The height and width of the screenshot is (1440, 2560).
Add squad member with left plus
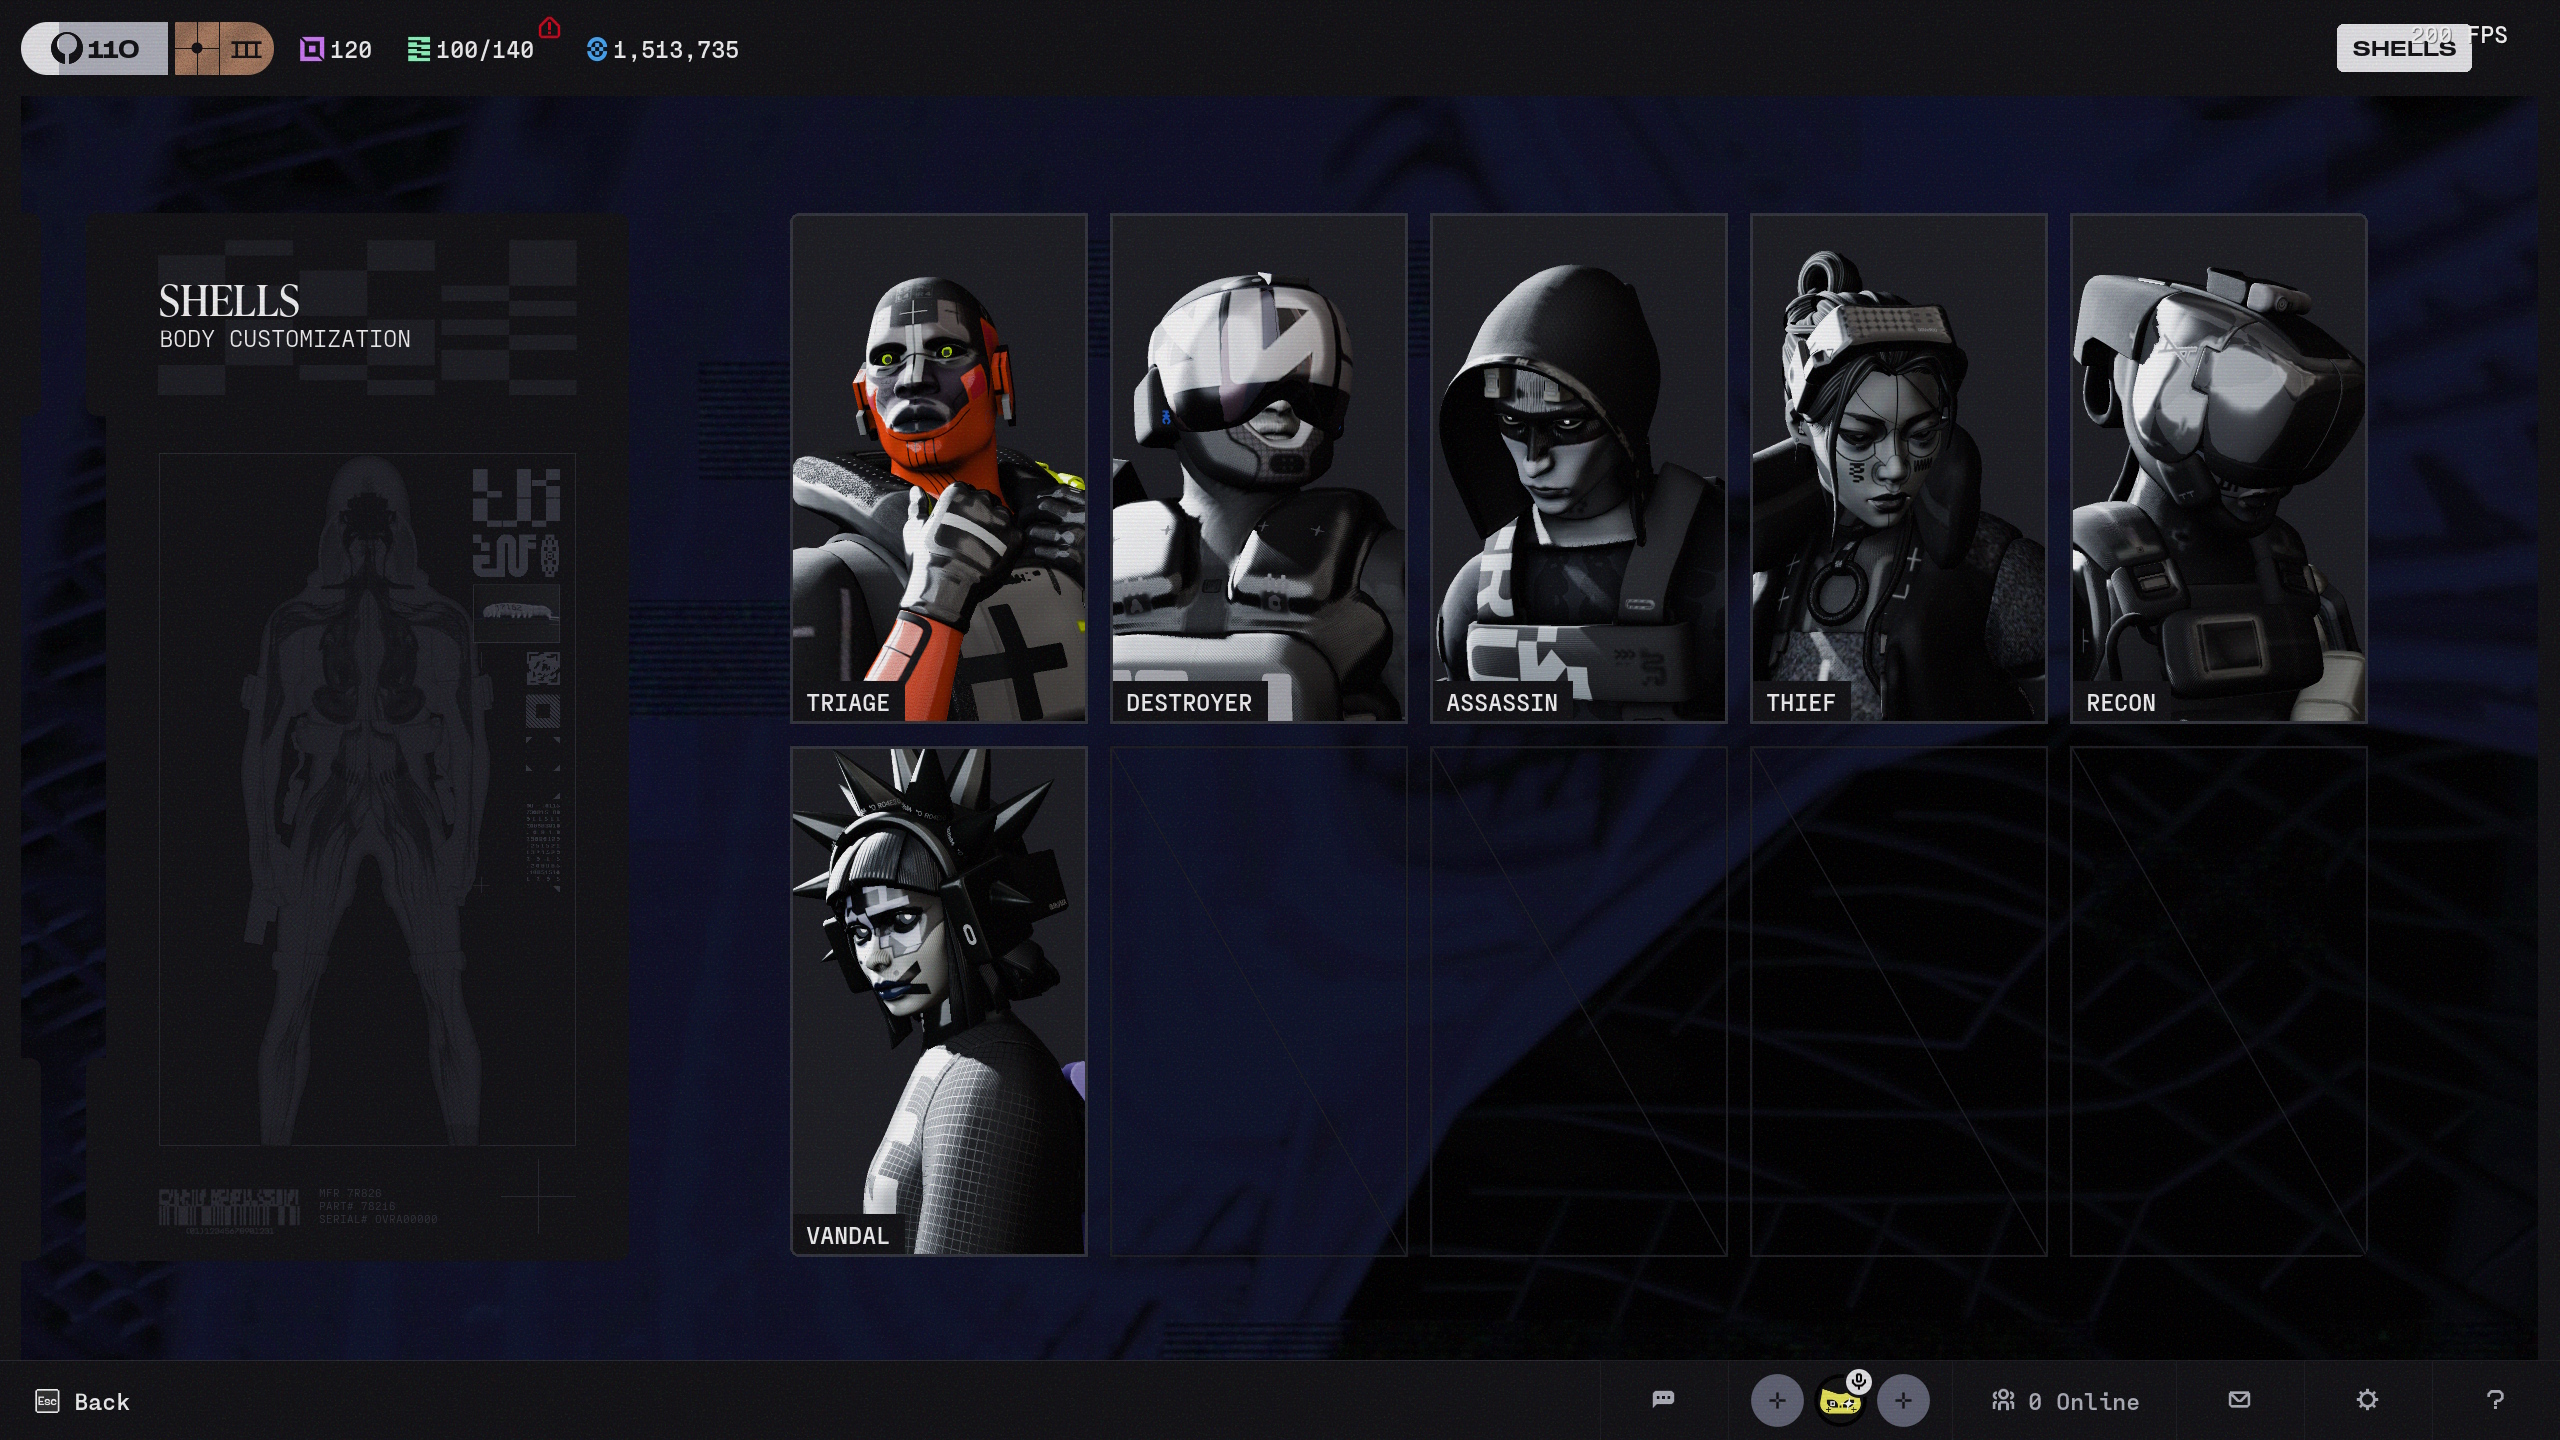(1777, 1400)
